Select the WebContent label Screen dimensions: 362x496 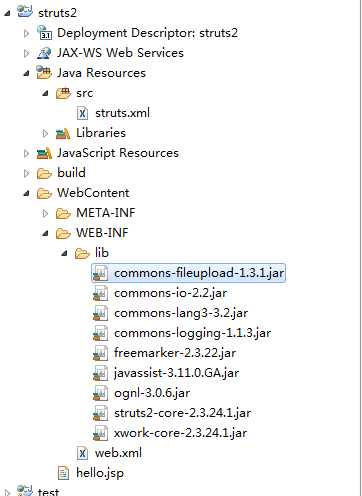point(93,193)
